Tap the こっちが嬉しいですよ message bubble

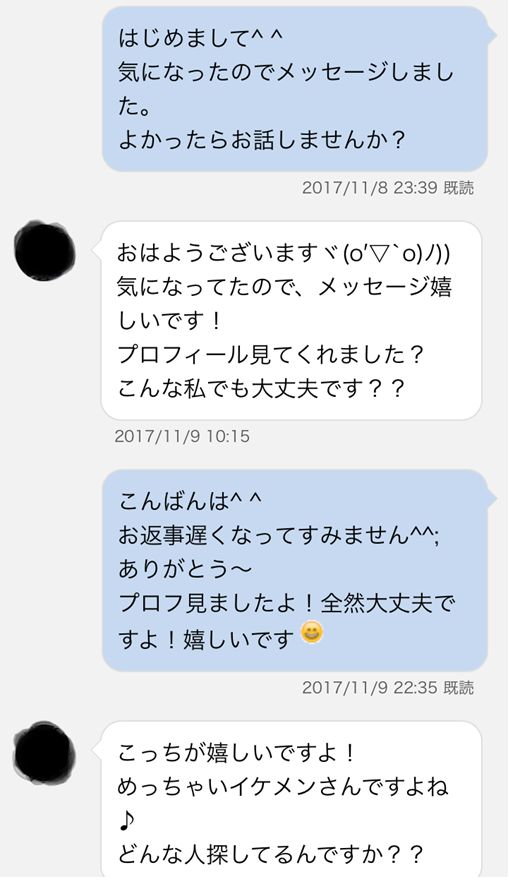(292, 800)
